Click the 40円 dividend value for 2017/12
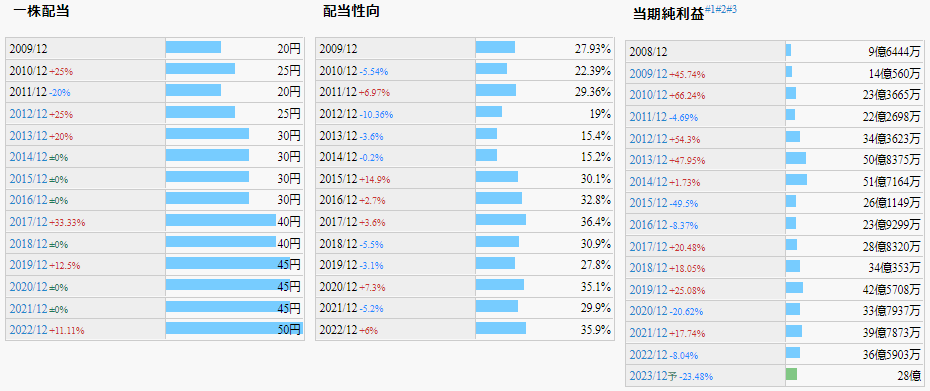The height and width of the screenshot is (391, 930). pos(290,222)
